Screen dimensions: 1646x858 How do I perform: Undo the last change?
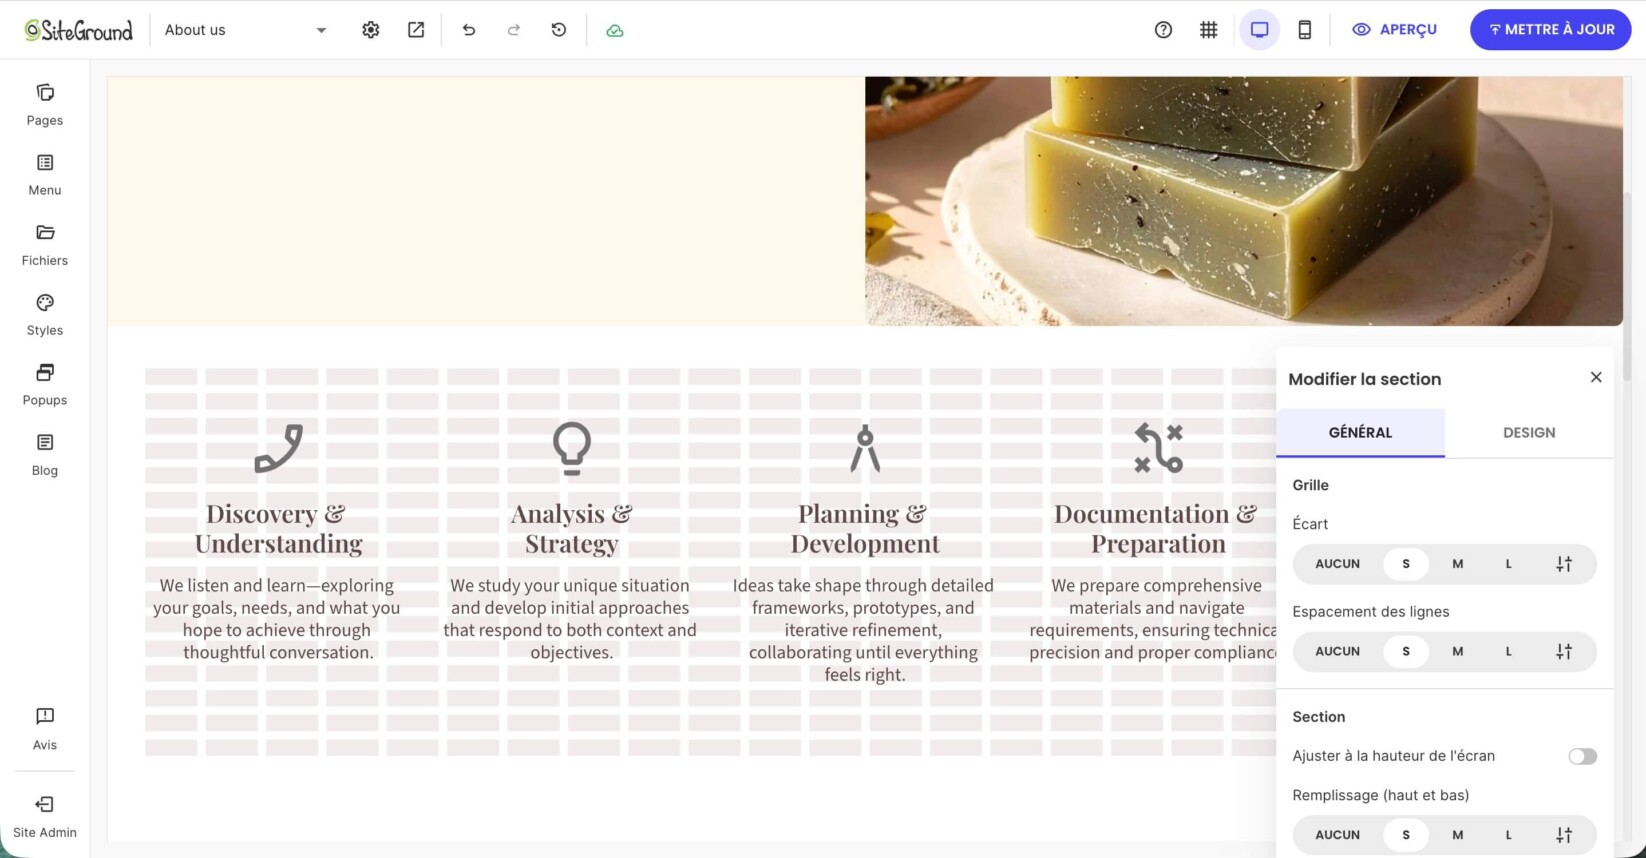pyautogui.click(x=469, y=30)
